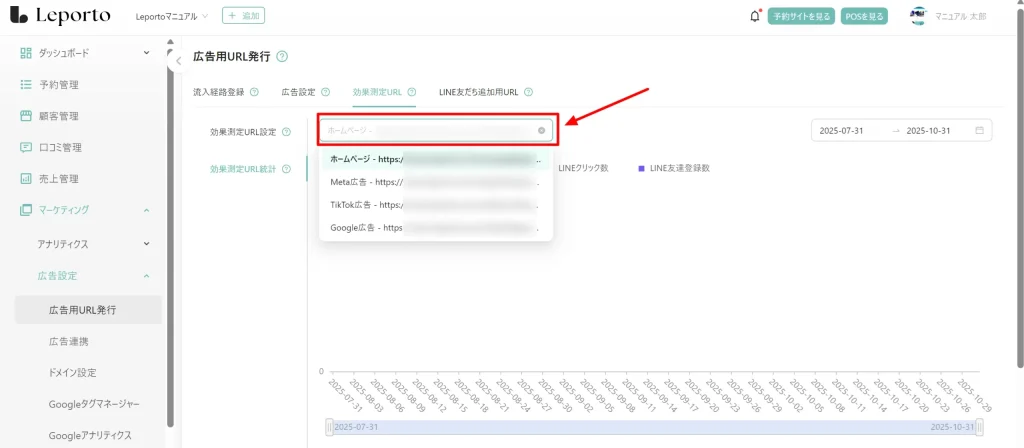Viewport: 1024px width, 448px height.
Task: Click the left handle of date range slider
Action: (x=329, y=427)
